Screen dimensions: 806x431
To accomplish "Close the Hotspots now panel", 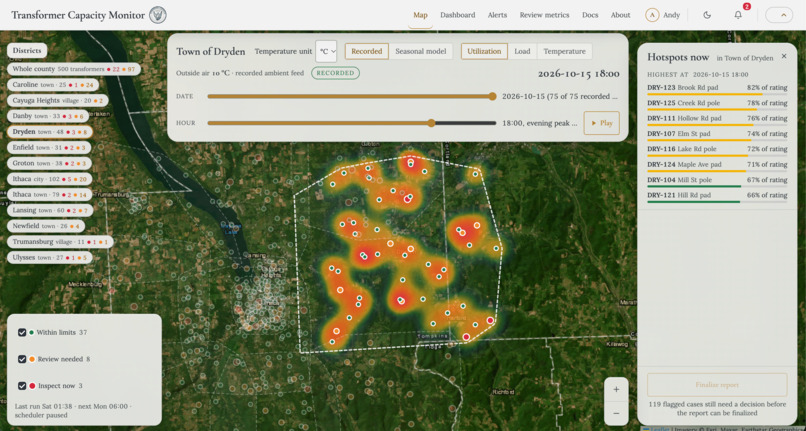I will 784,56.
